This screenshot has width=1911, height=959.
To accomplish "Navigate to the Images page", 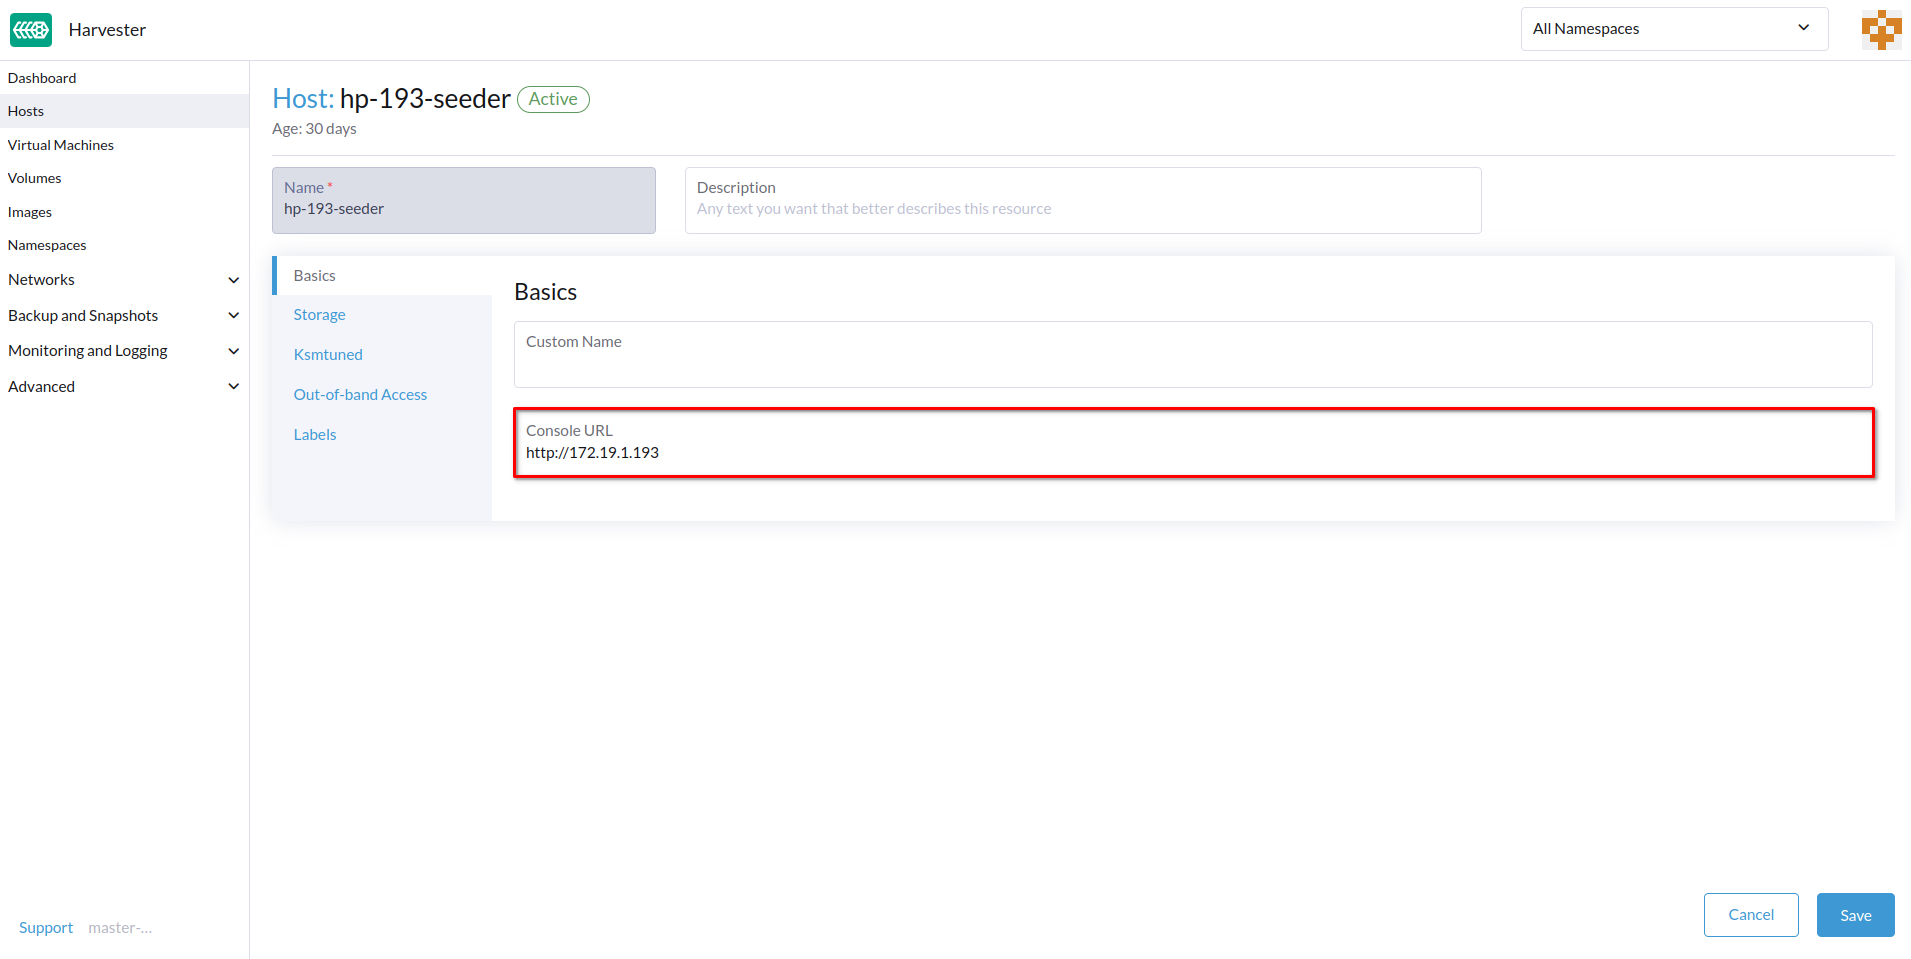I will pos(29,211).
